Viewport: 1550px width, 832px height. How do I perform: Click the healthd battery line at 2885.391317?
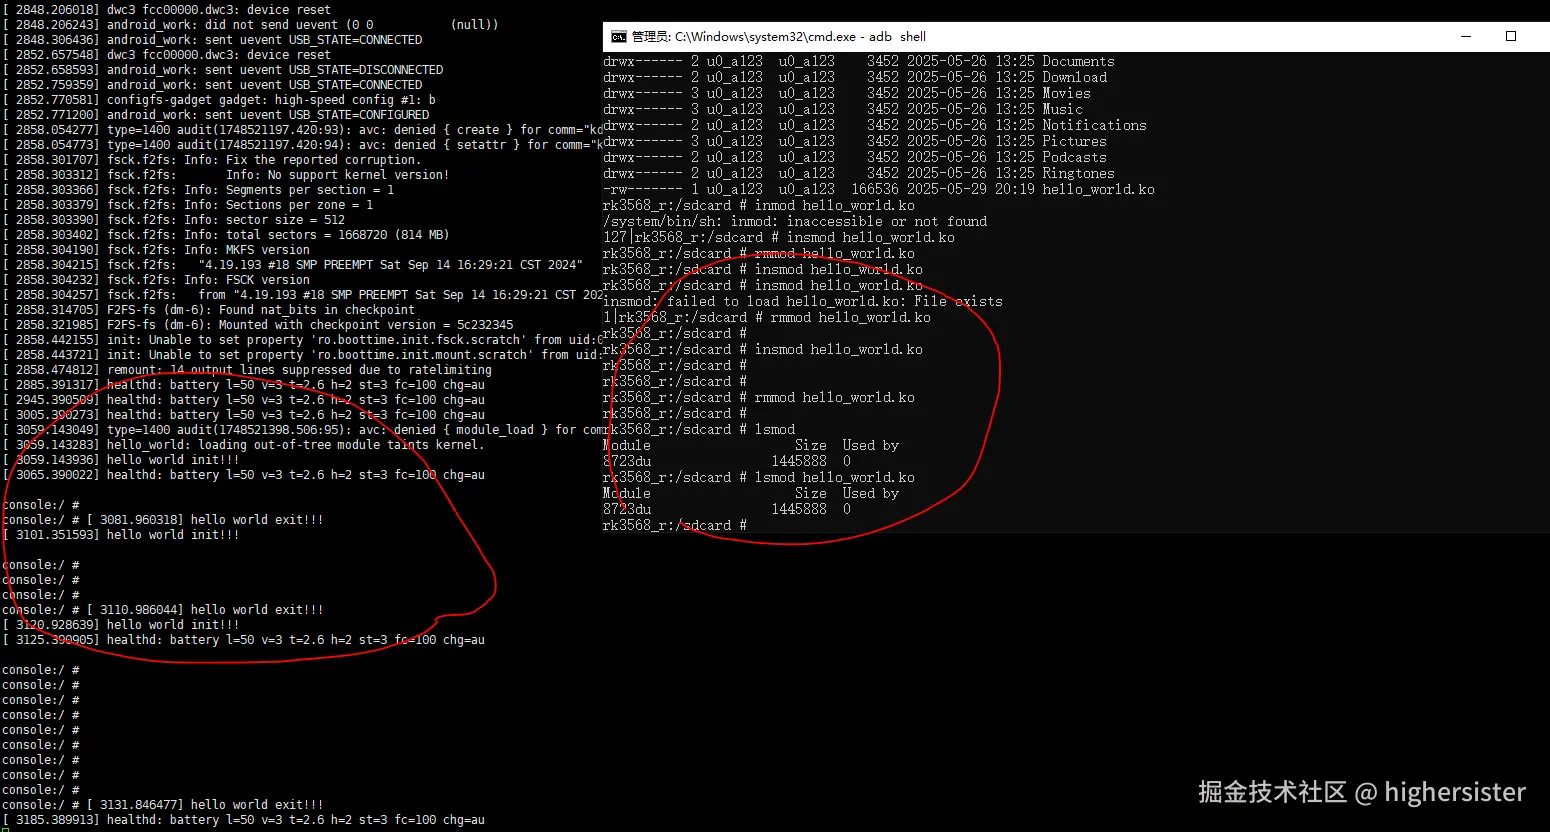click(x=243, y=384)
